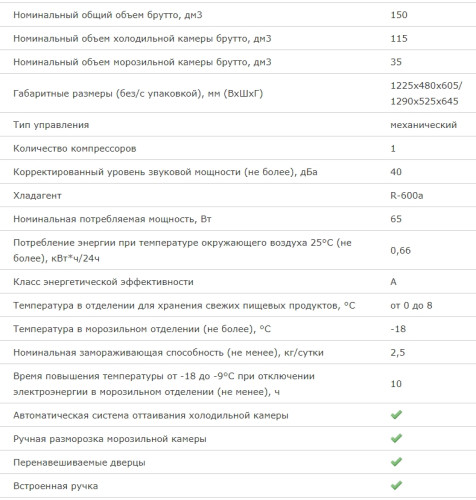
Task: Click the Тип управления label
Action: 51,125
